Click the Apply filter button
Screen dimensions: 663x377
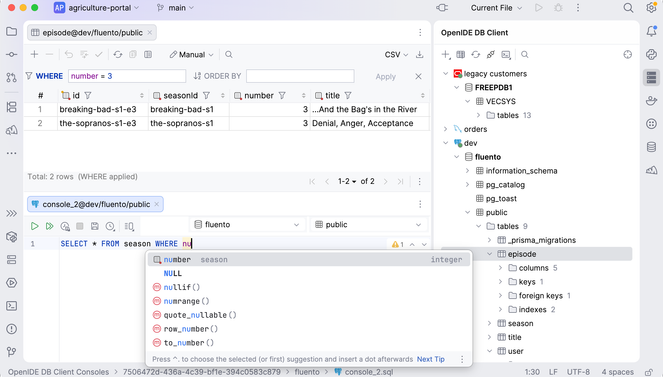tap(385, 76)
